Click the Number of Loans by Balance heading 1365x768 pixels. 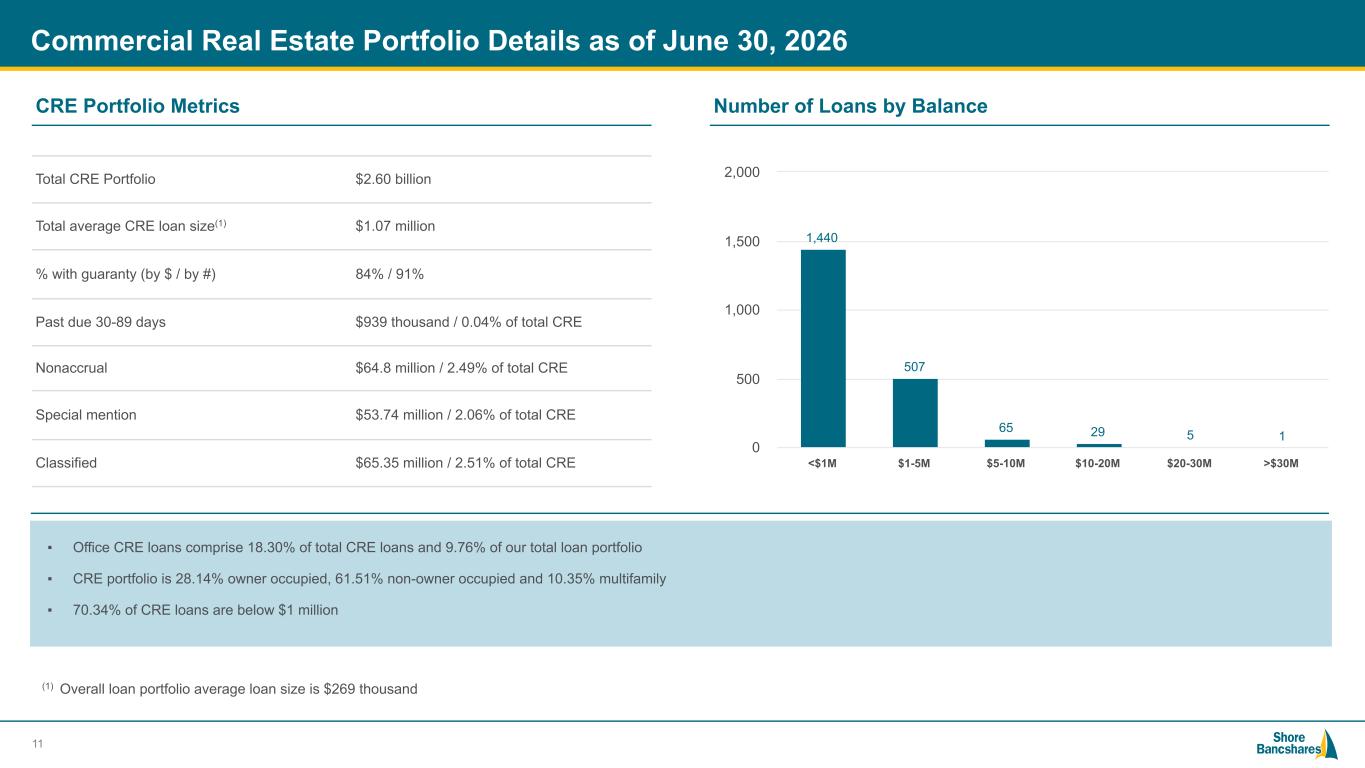(850, 106)
